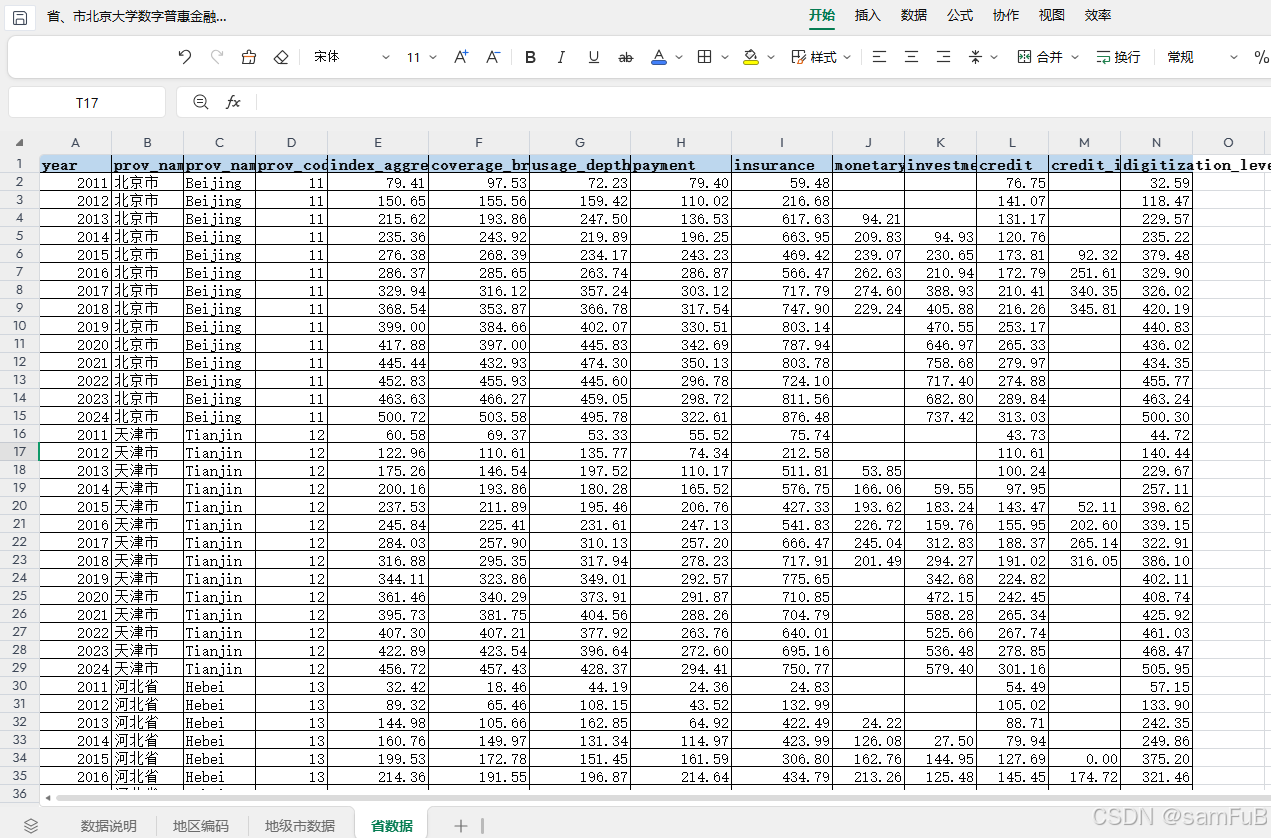Click the sheet list layers icon
The height and width of the screenshot is (838, 1271).
(31, 825)
